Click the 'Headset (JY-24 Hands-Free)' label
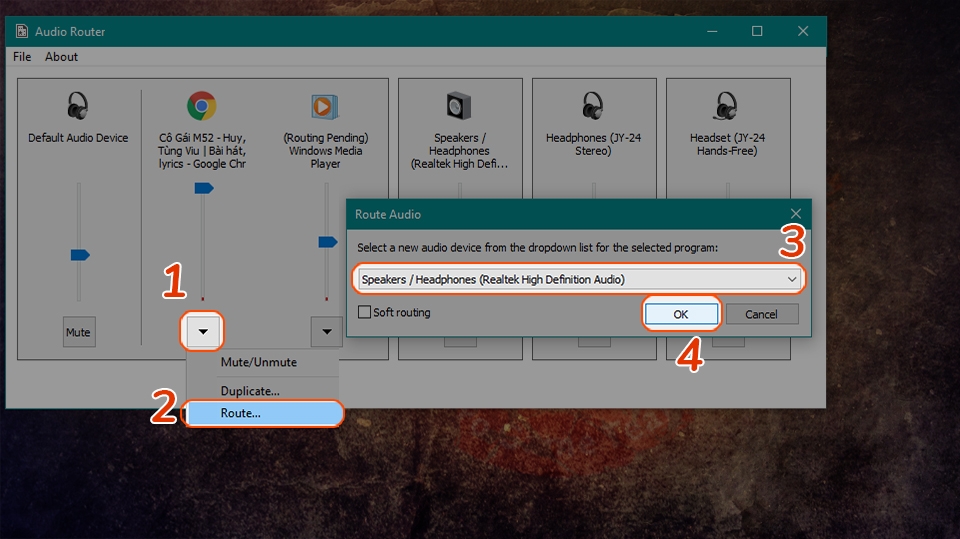This screenshot has width=960, height=539. pyautogui.click(x=727, y=144)
